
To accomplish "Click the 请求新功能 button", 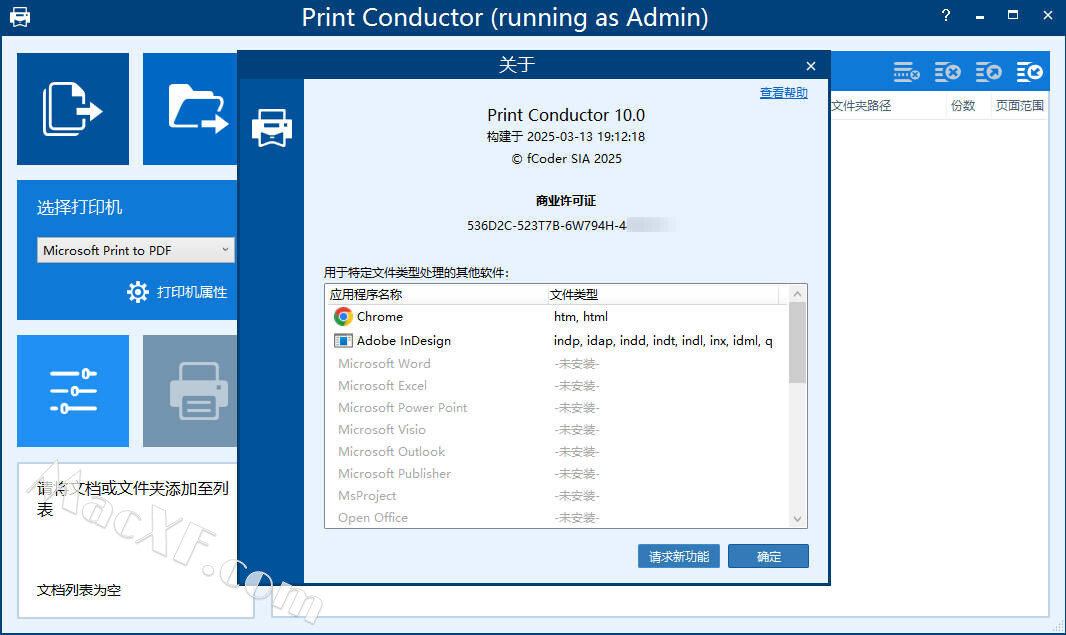I will pyautogui.click(x=678, y=556).
